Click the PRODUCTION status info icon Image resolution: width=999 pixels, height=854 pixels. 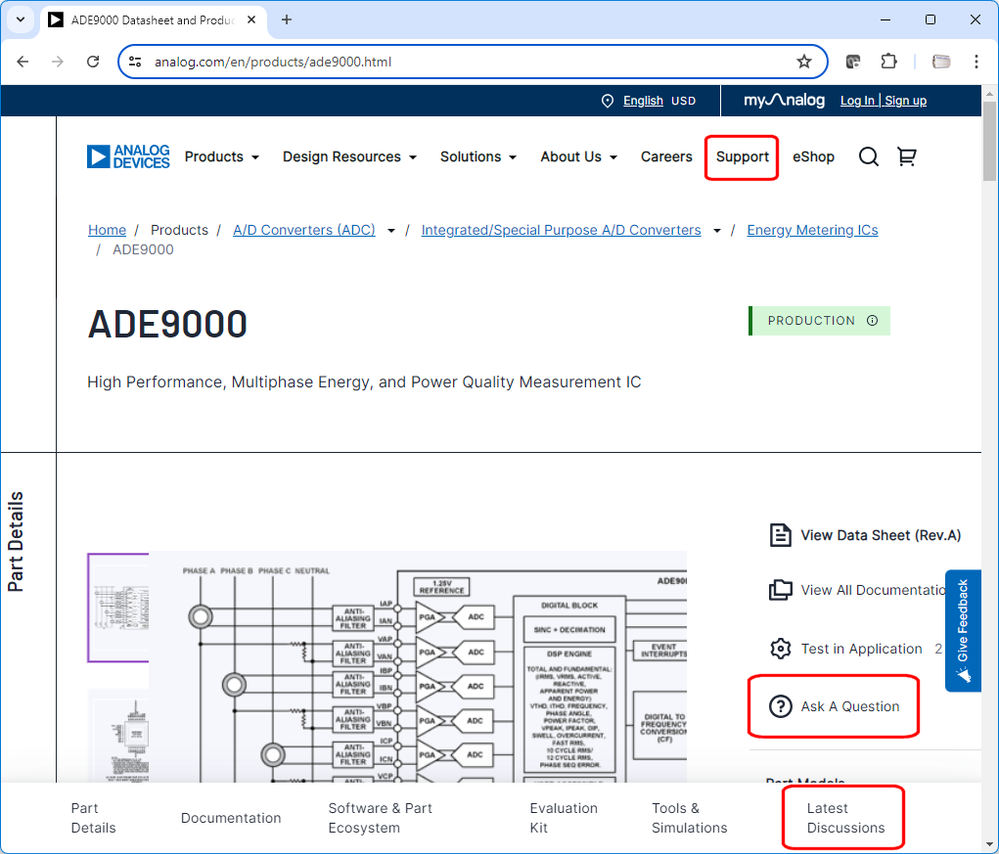coord(872,321)
